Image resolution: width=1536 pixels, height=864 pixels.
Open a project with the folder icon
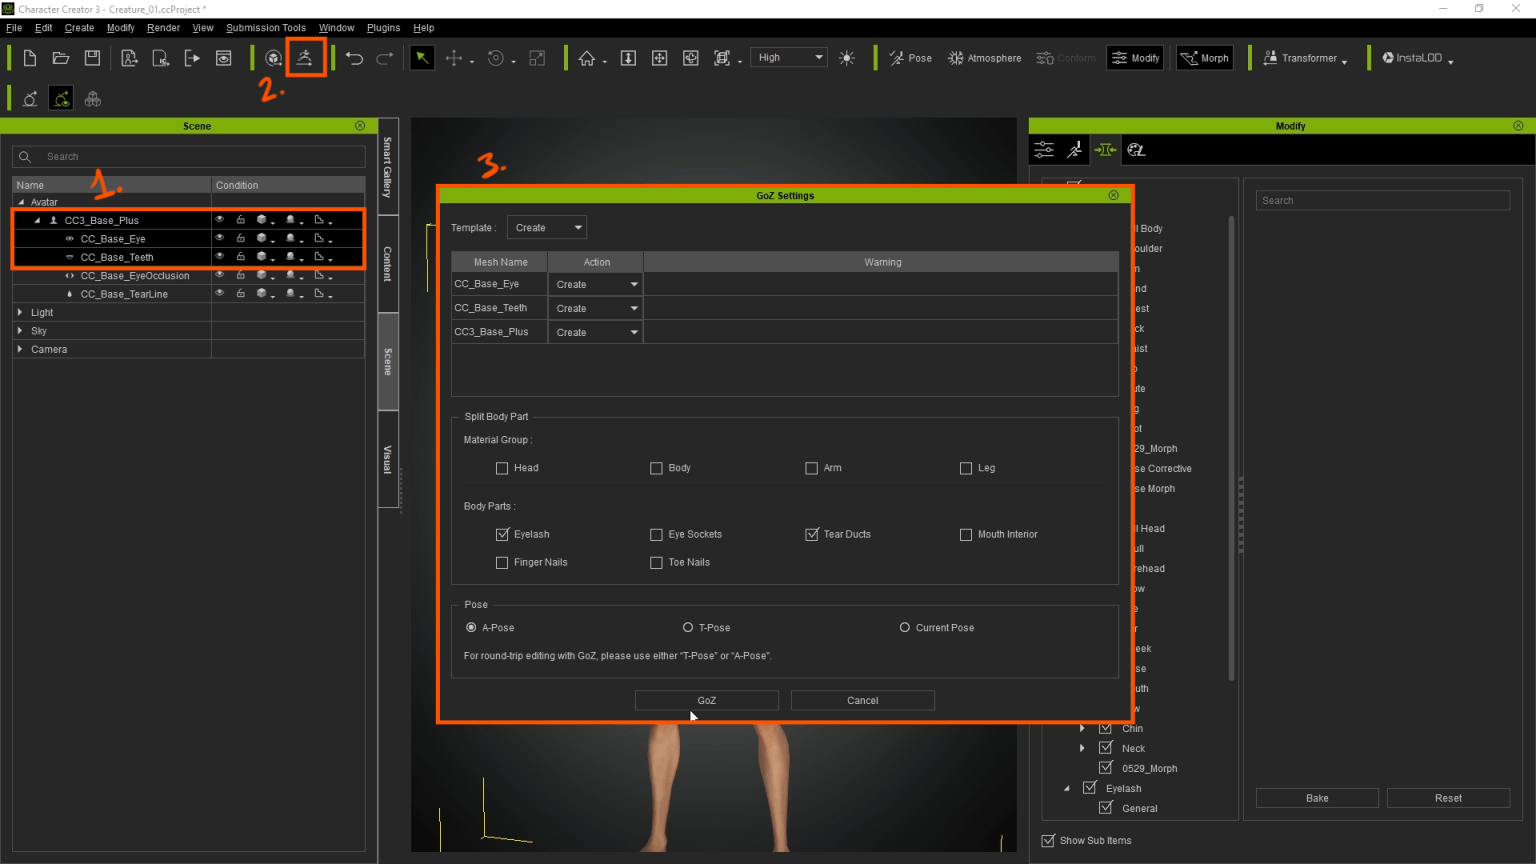click(x=61, y=58)
